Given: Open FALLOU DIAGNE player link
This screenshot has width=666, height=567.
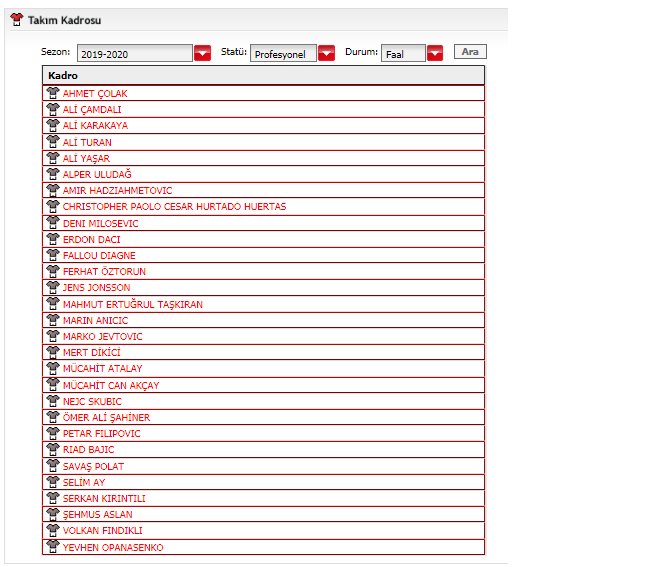Looking at the screenshot, I should pos(99,255).
